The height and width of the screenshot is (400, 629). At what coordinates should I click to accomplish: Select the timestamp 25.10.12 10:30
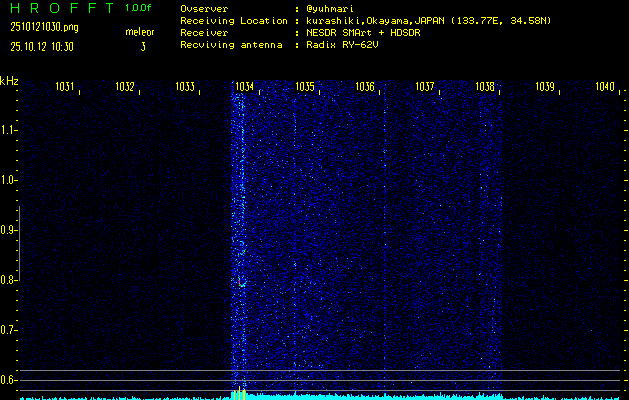(42, 47)
